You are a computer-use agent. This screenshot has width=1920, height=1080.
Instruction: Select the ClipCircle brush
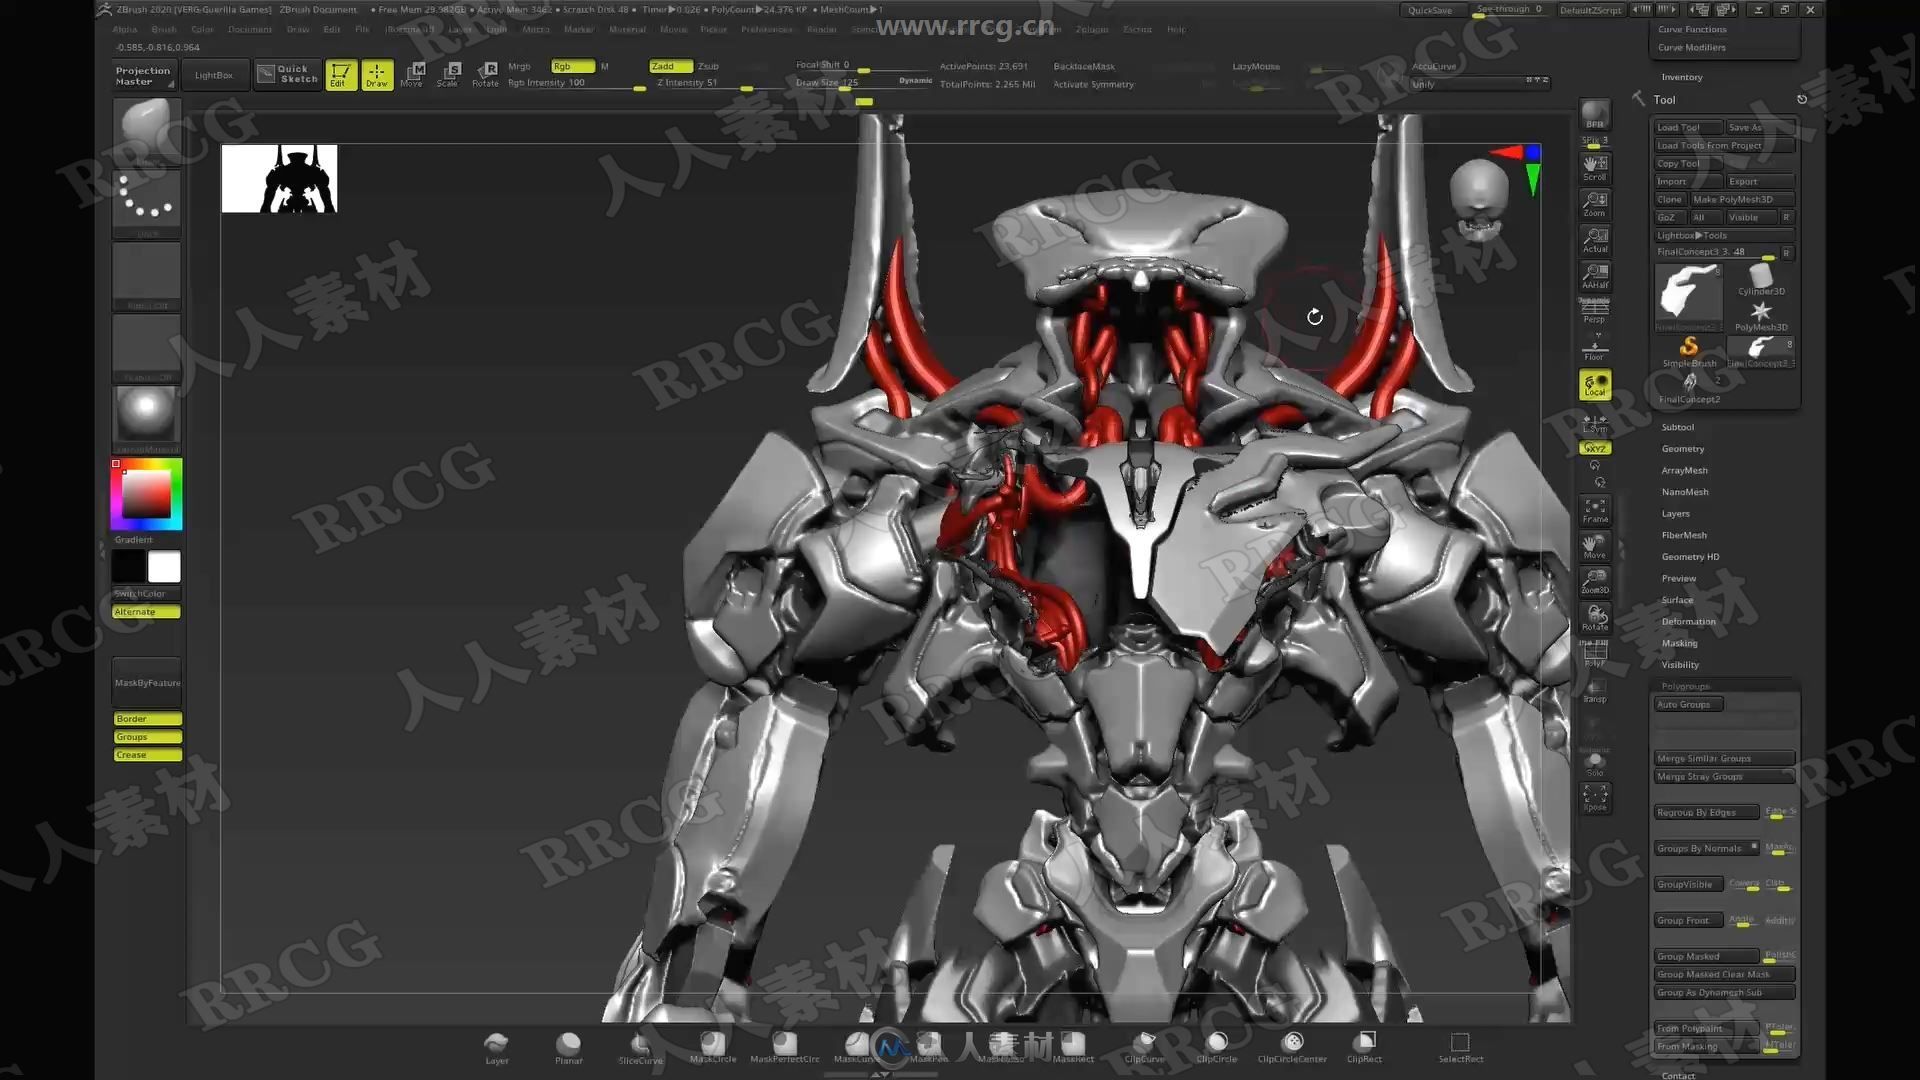click(1217, 1047)
